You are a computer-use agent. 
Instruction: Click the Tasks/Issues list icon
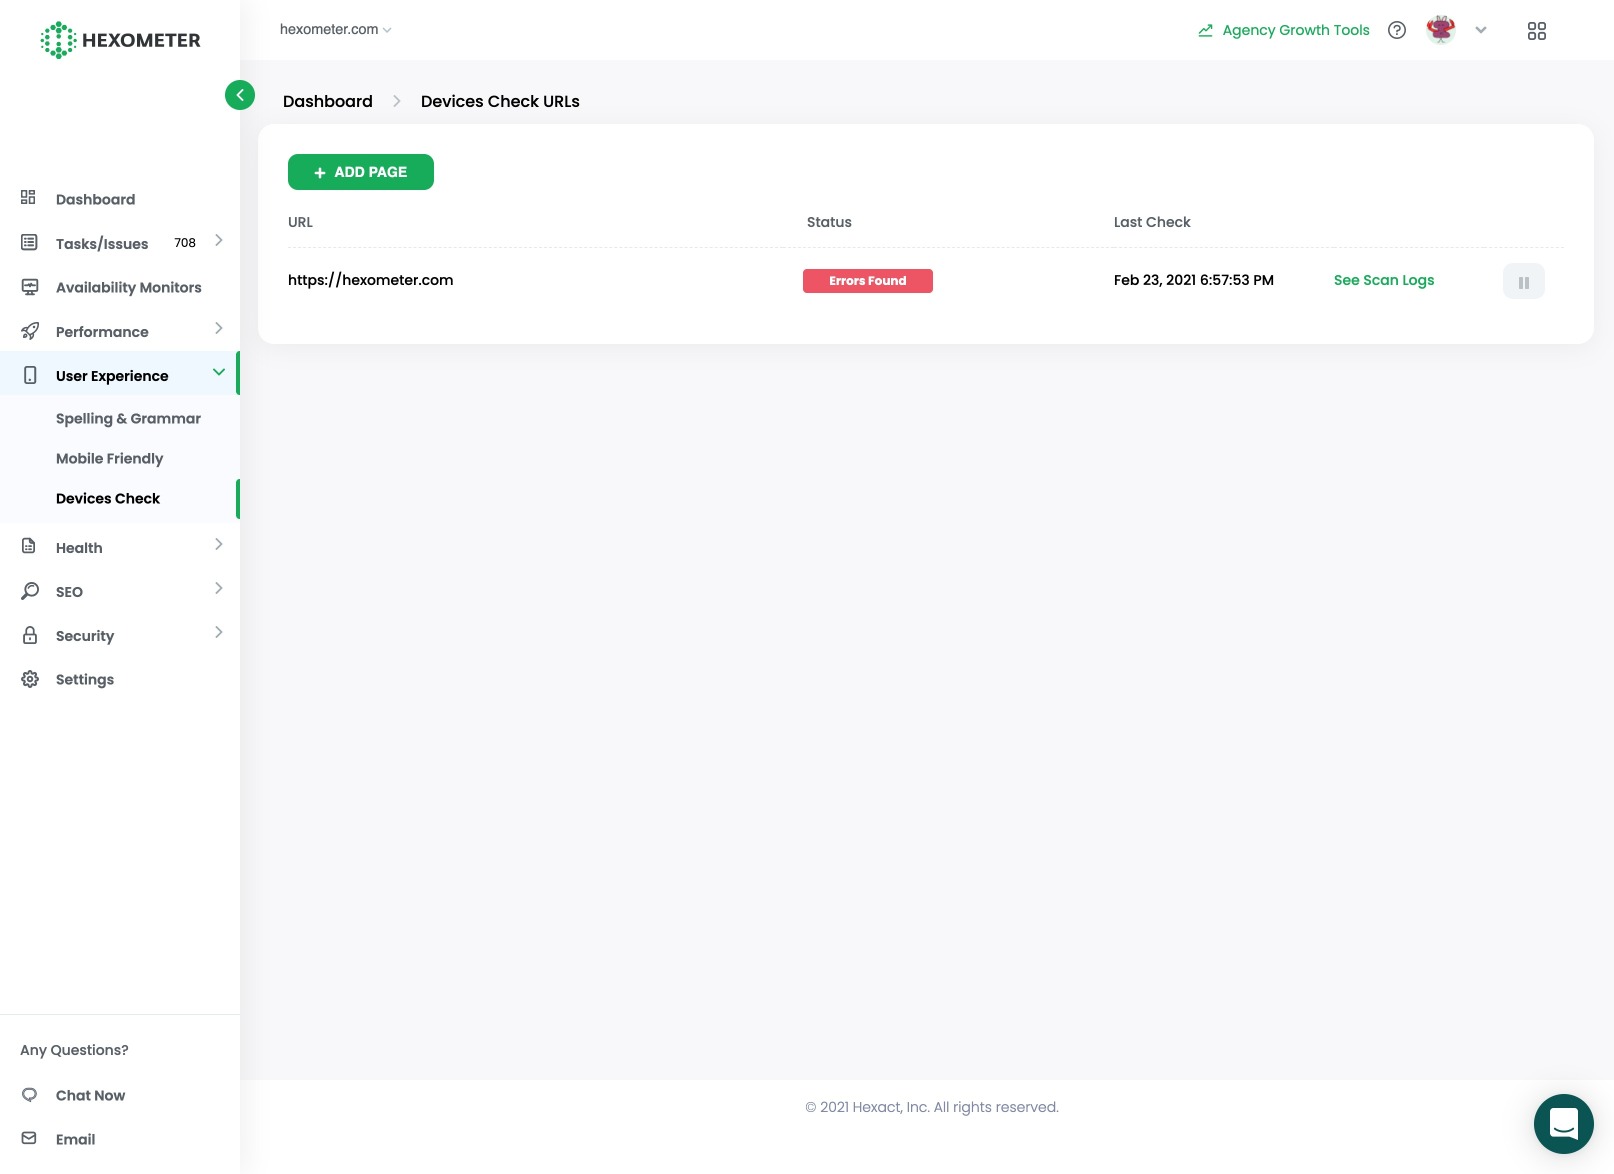[29, 242]
